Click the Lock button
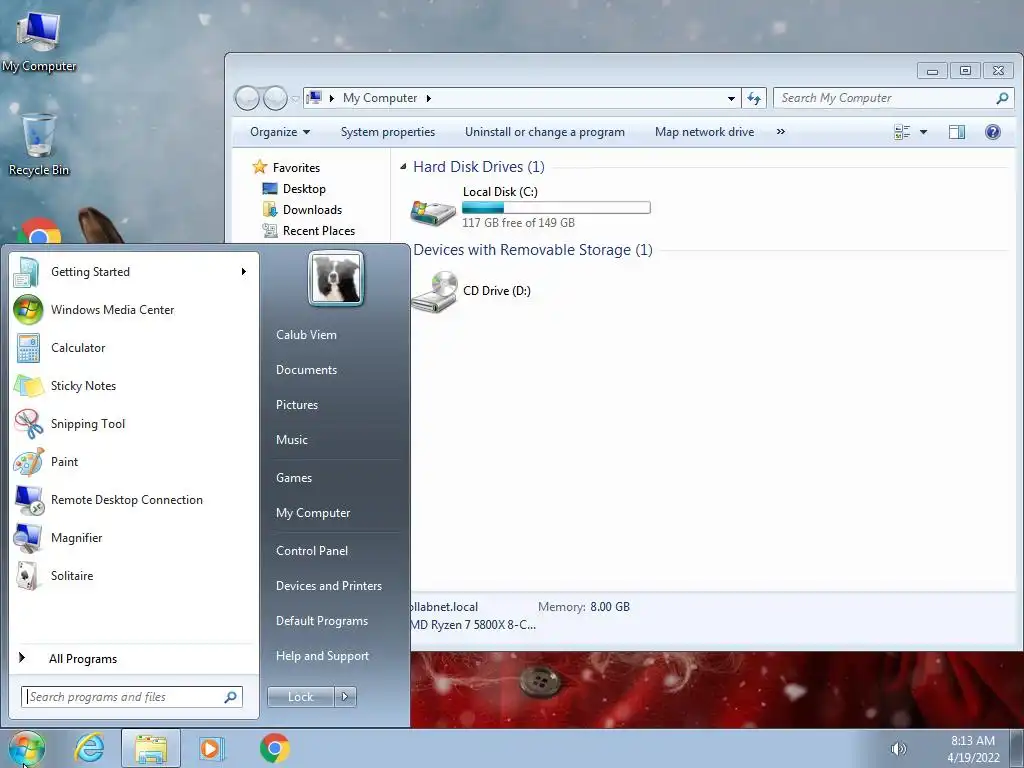 [300, 697]
